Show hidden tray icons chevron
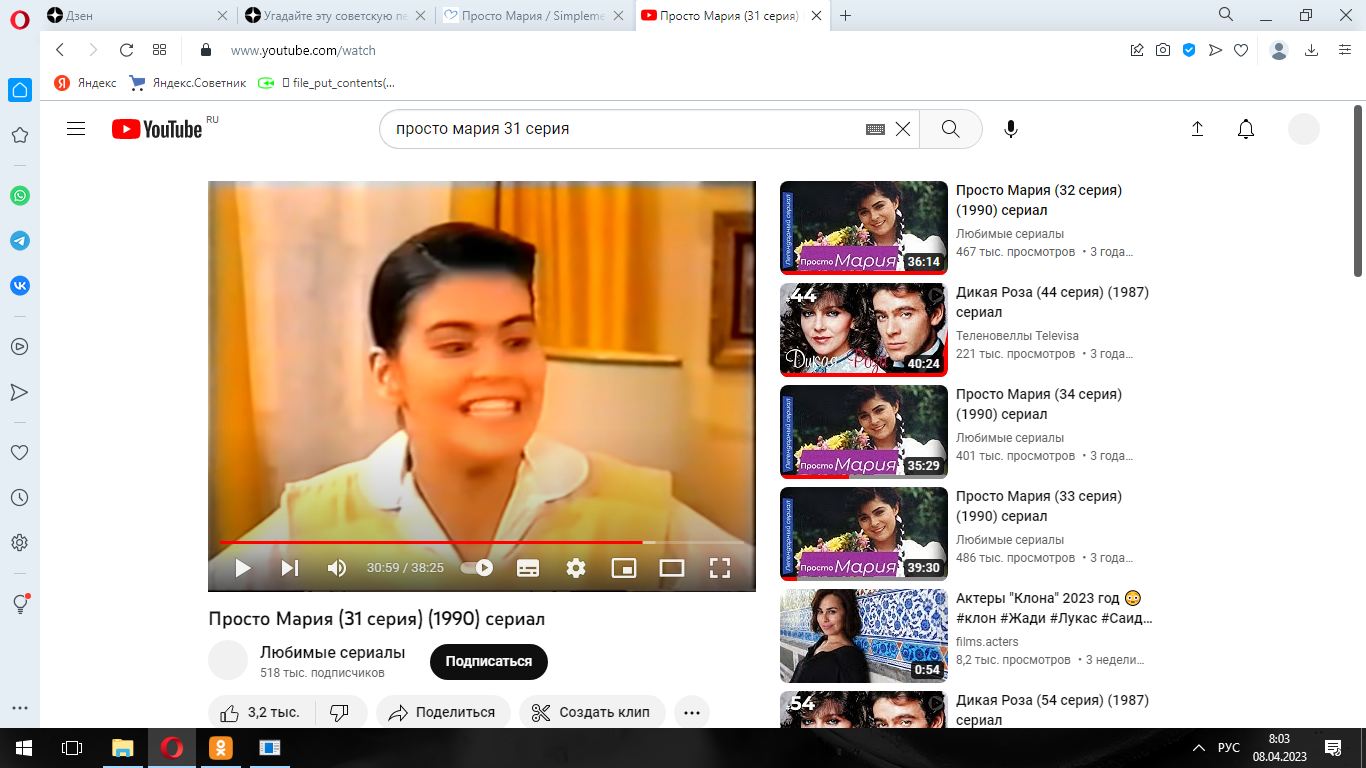1366x768 pixels. [x=1199, y=748]
